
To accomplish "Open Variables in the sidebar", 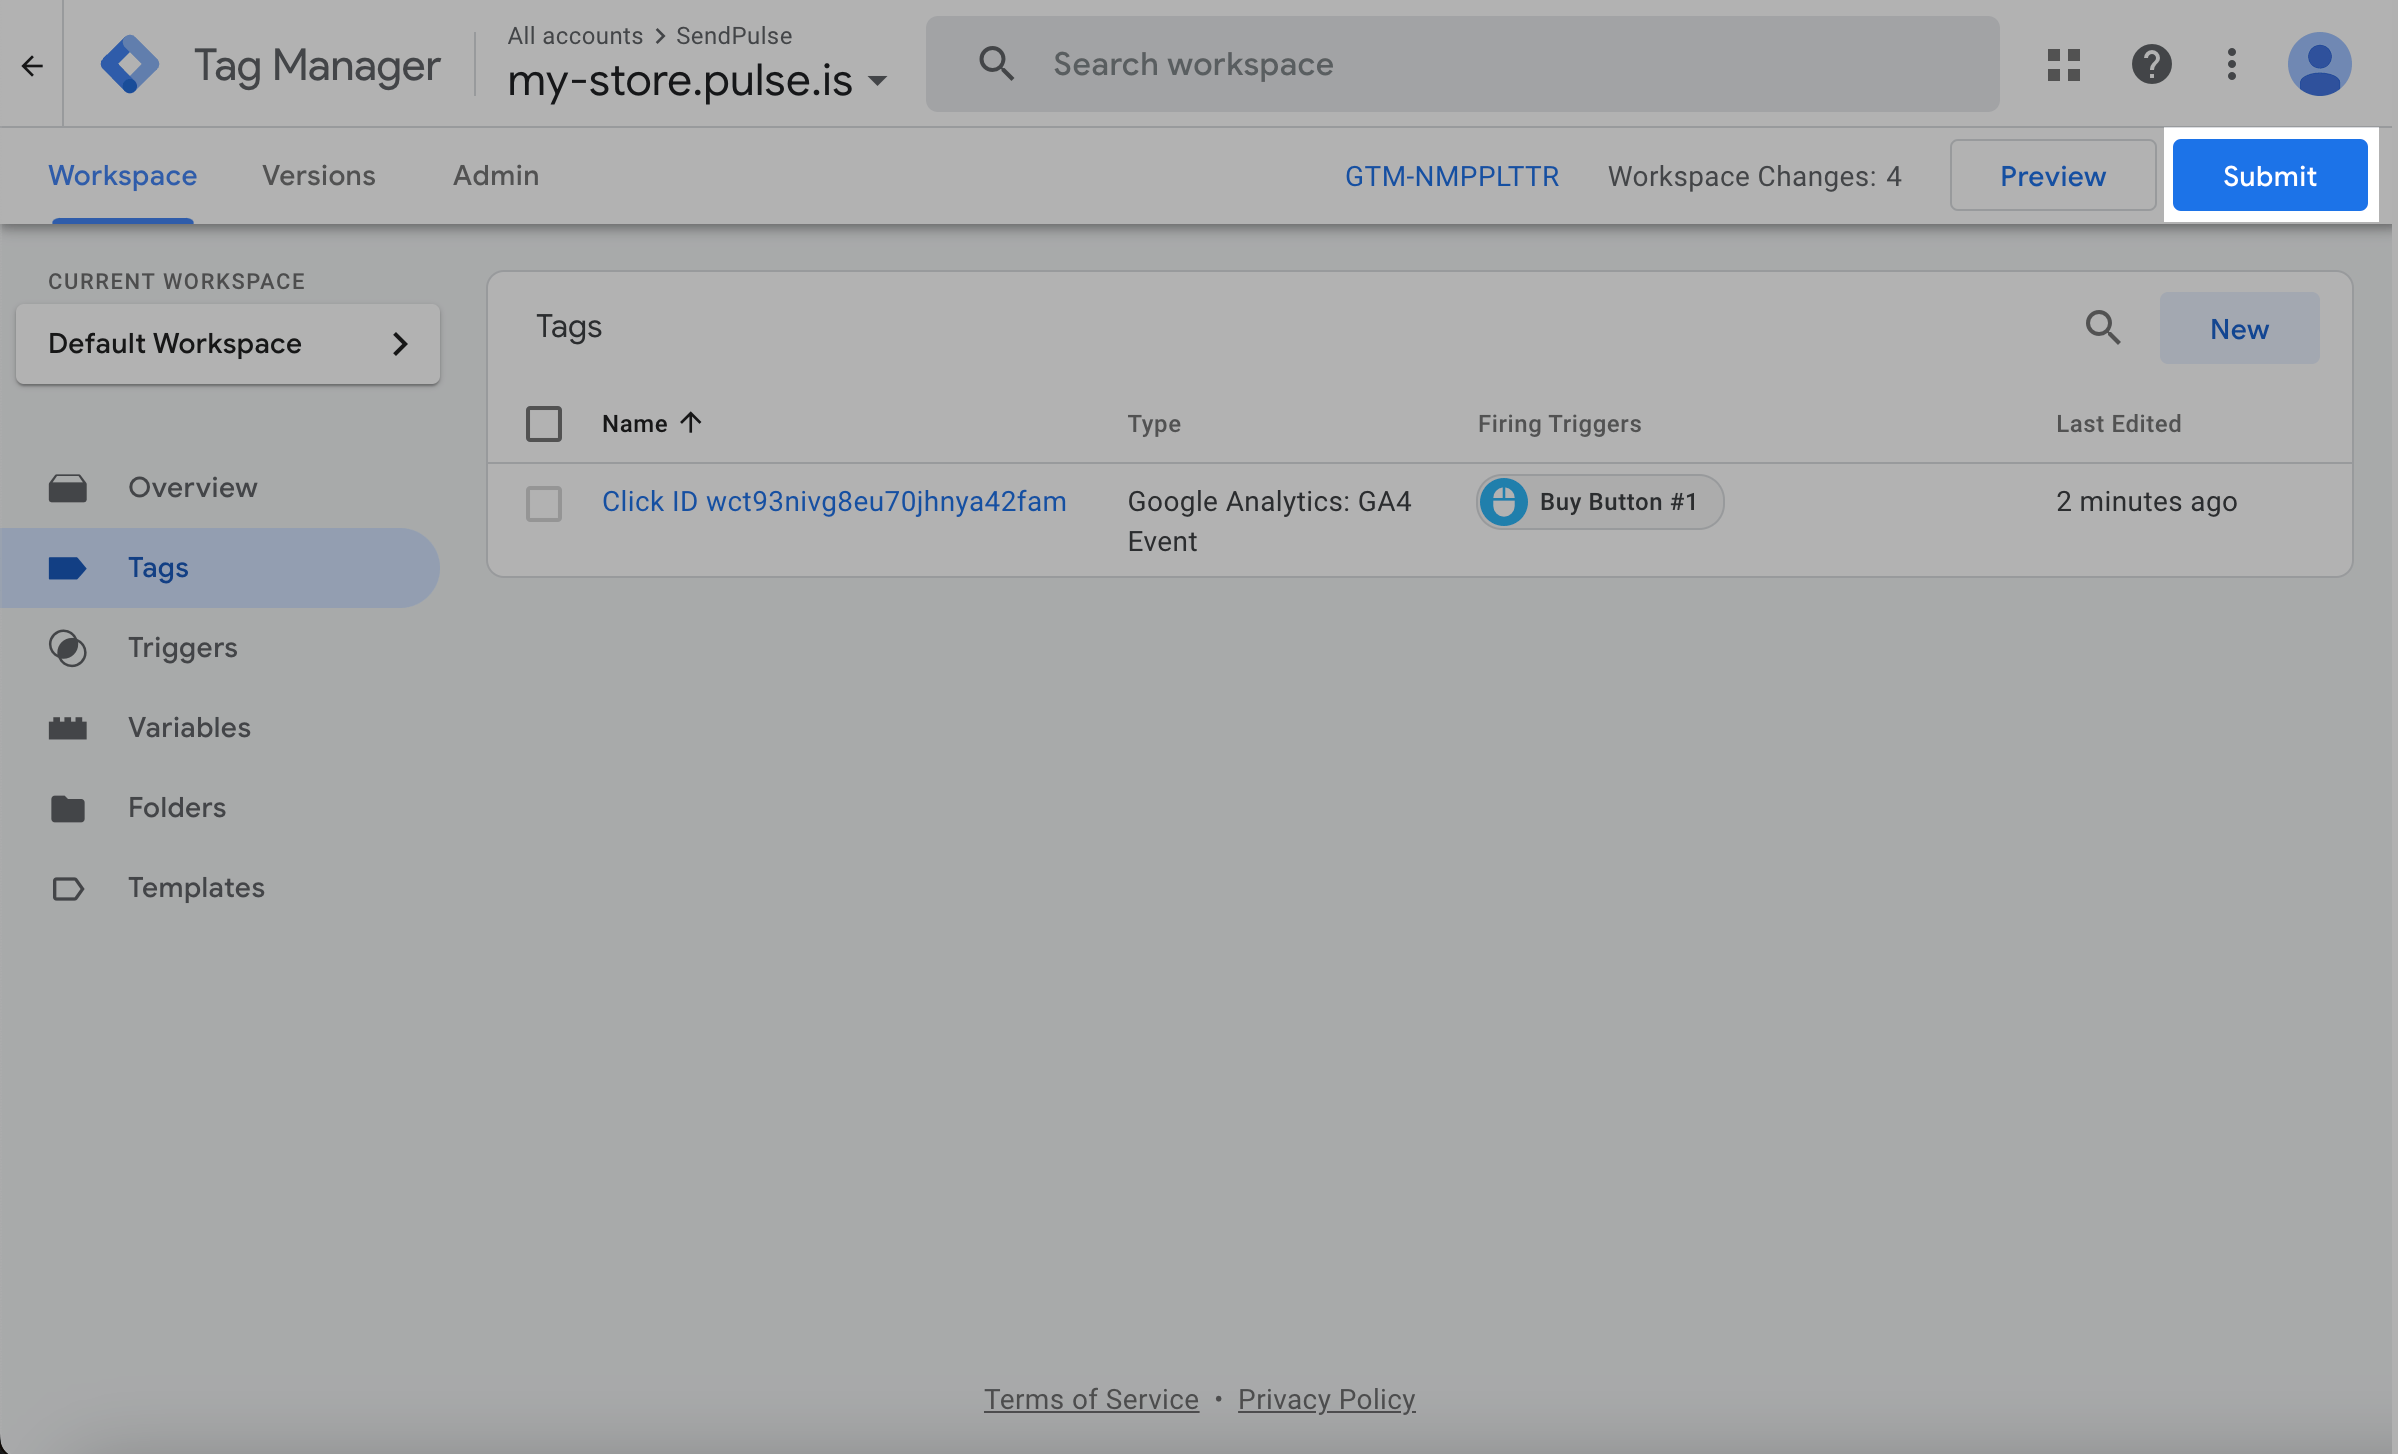I will tap(189, 728).
